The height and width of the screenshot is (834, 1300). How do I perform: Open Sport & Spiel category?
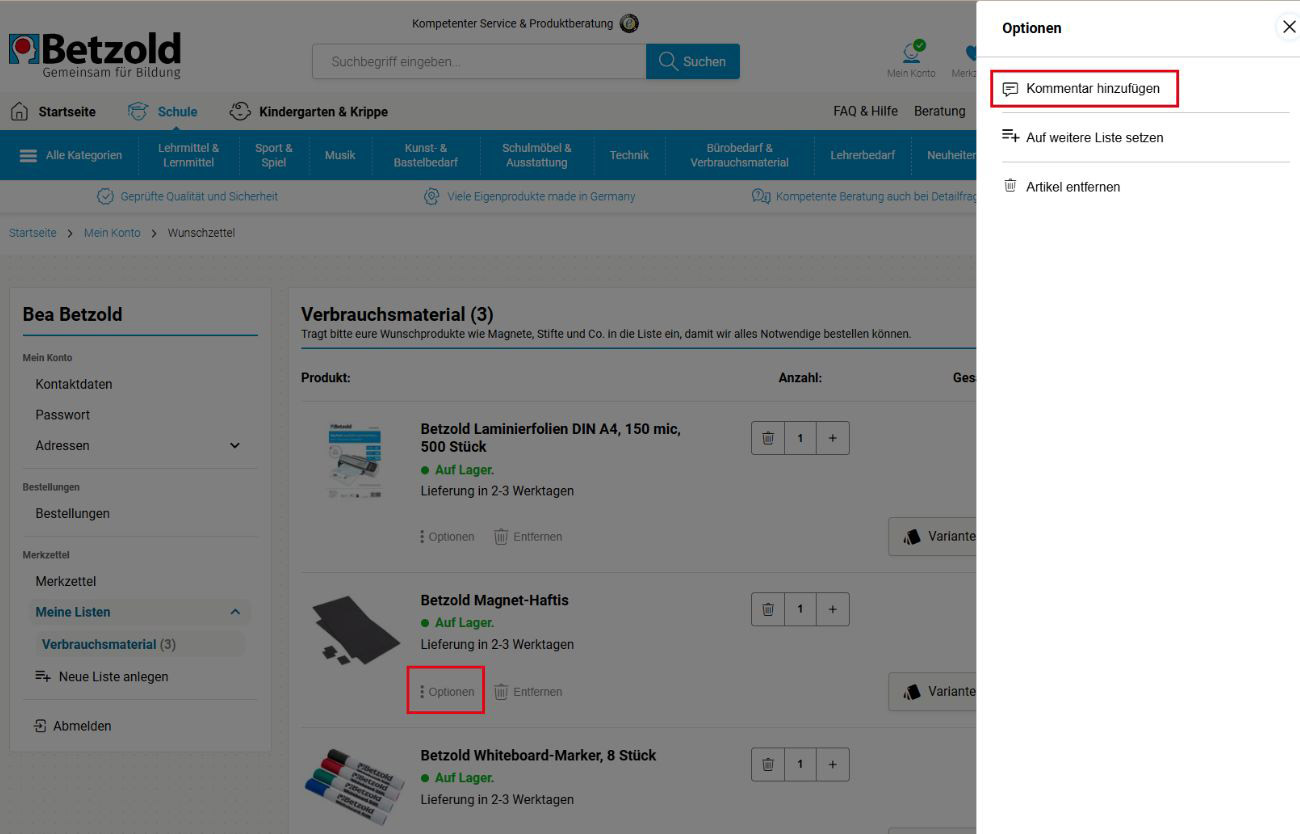pyautogui.click(x=274, y=155)
